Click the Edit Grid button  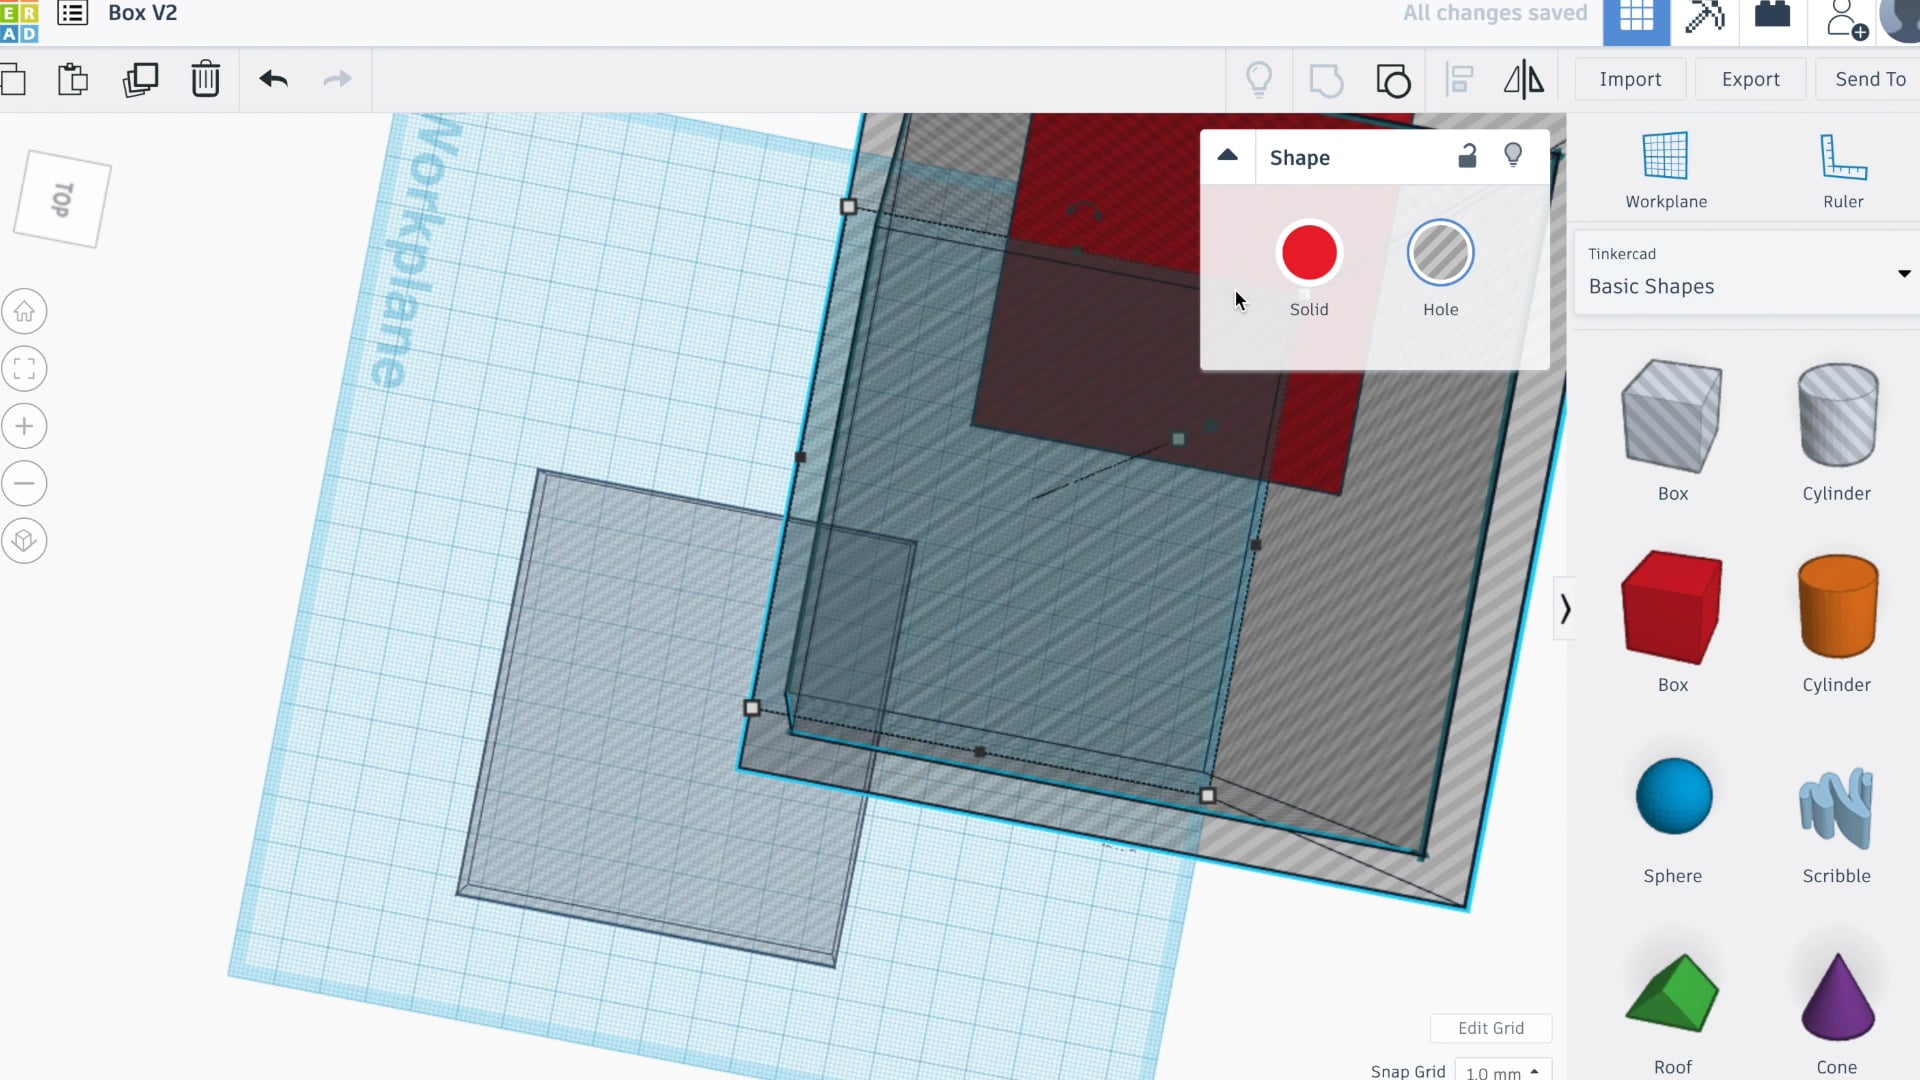[1490, 1028]
